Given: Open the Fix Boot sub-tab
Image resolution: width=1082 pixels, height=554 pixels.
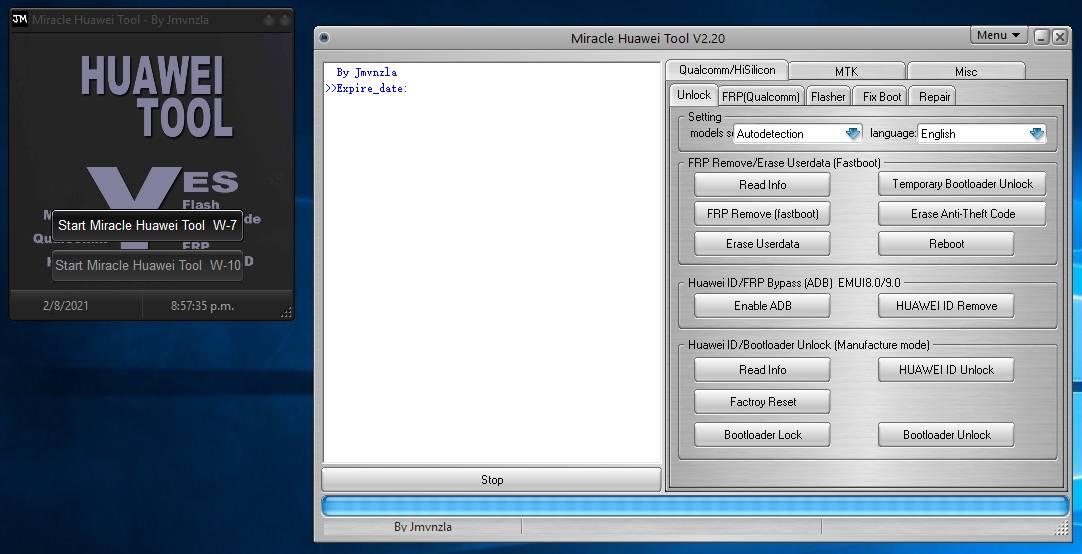Looking at the screenshot, I should pos(882,97).
